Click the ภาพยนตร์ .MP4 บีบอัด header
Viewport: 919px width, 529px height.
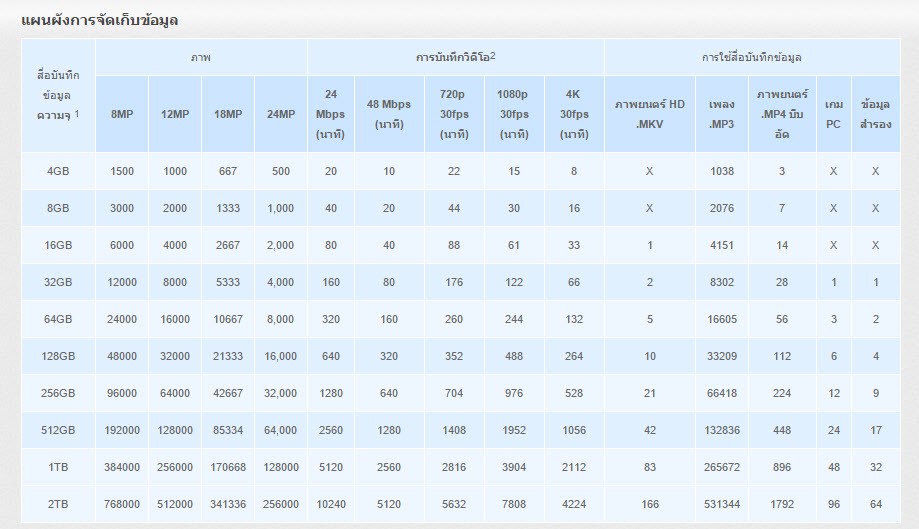[x=782, y=114]
